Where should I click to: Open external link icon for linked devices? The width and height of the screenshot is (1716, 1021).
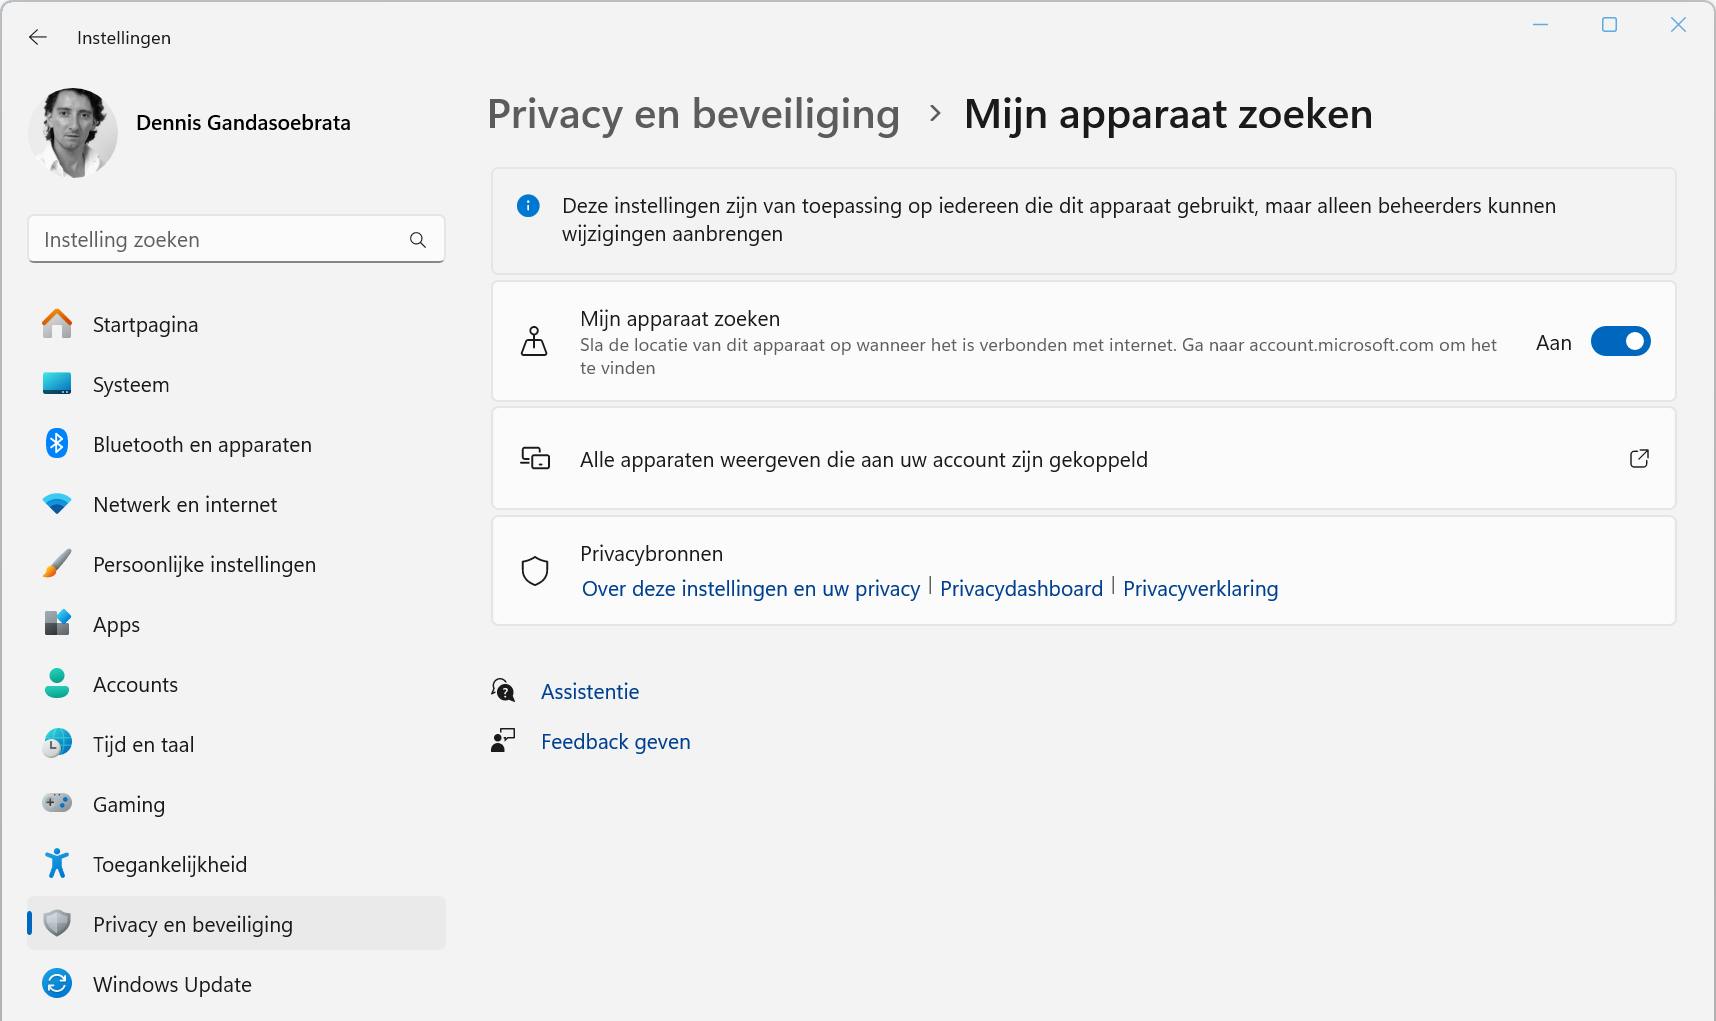click(x=1639, y=459)
